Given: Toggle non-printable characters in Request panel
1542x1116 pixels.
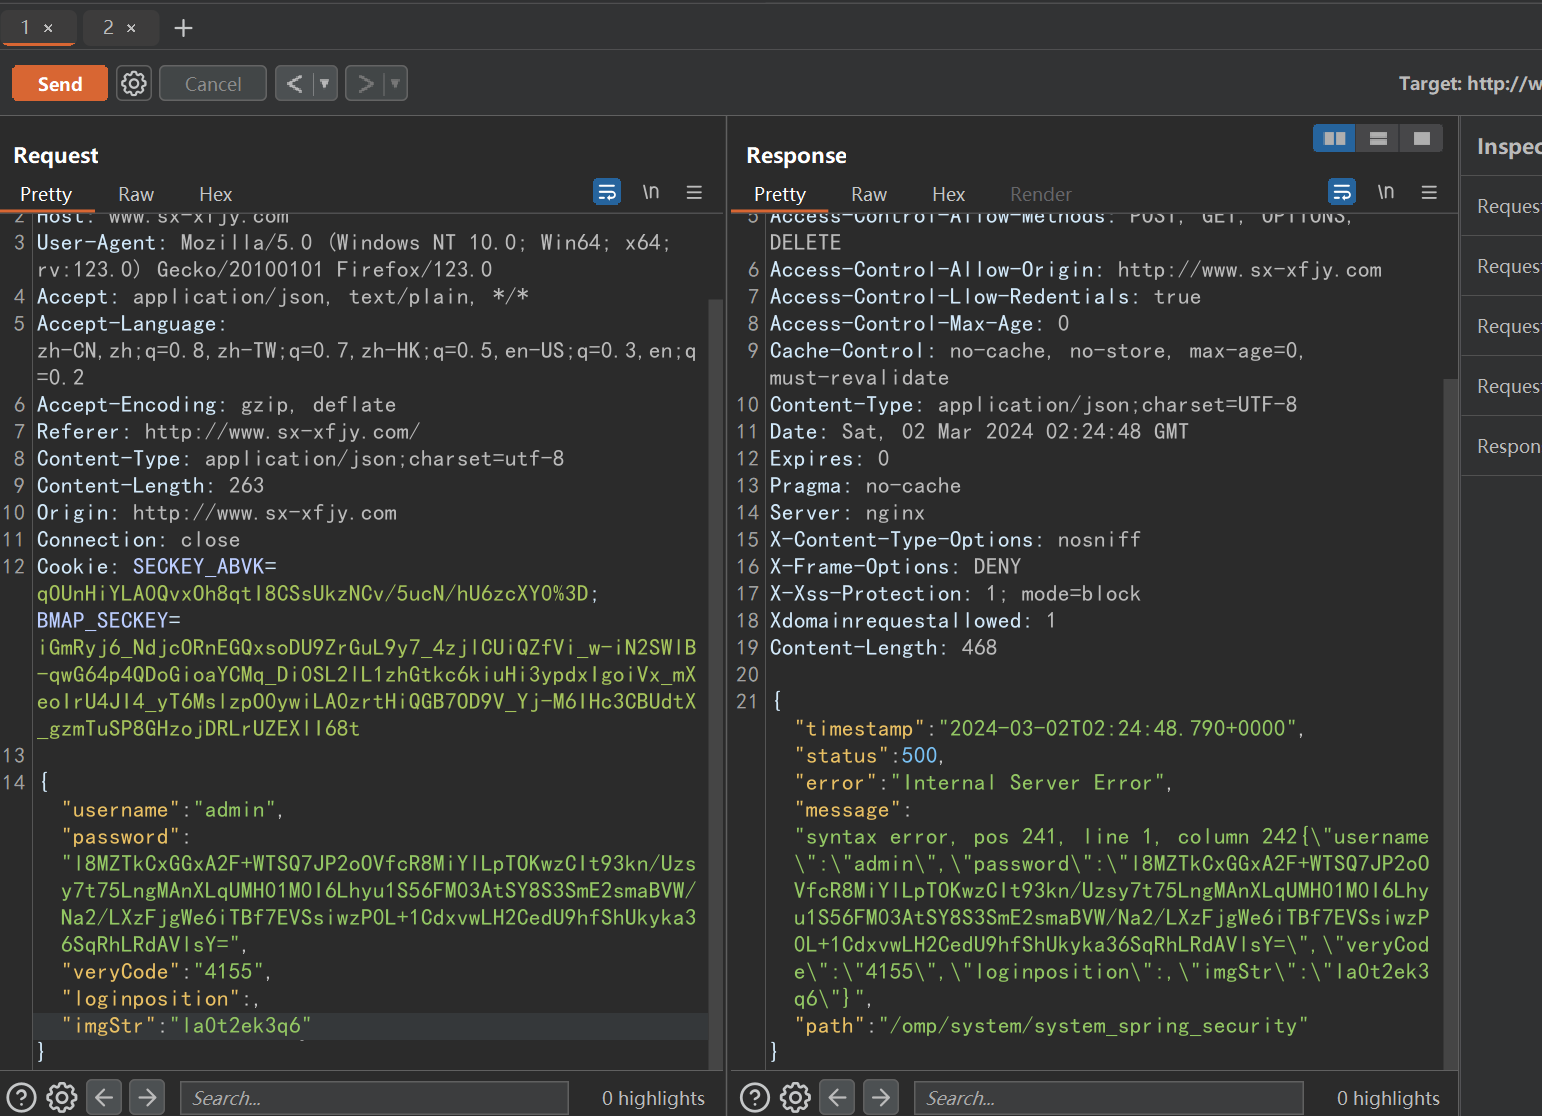Looking at the screenshot, I should pyautogui.click(x=651, y=191).
